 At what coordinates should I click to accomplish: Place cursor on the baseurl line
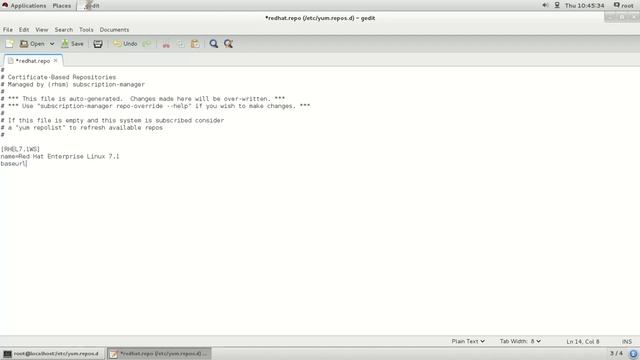(13, 164)
